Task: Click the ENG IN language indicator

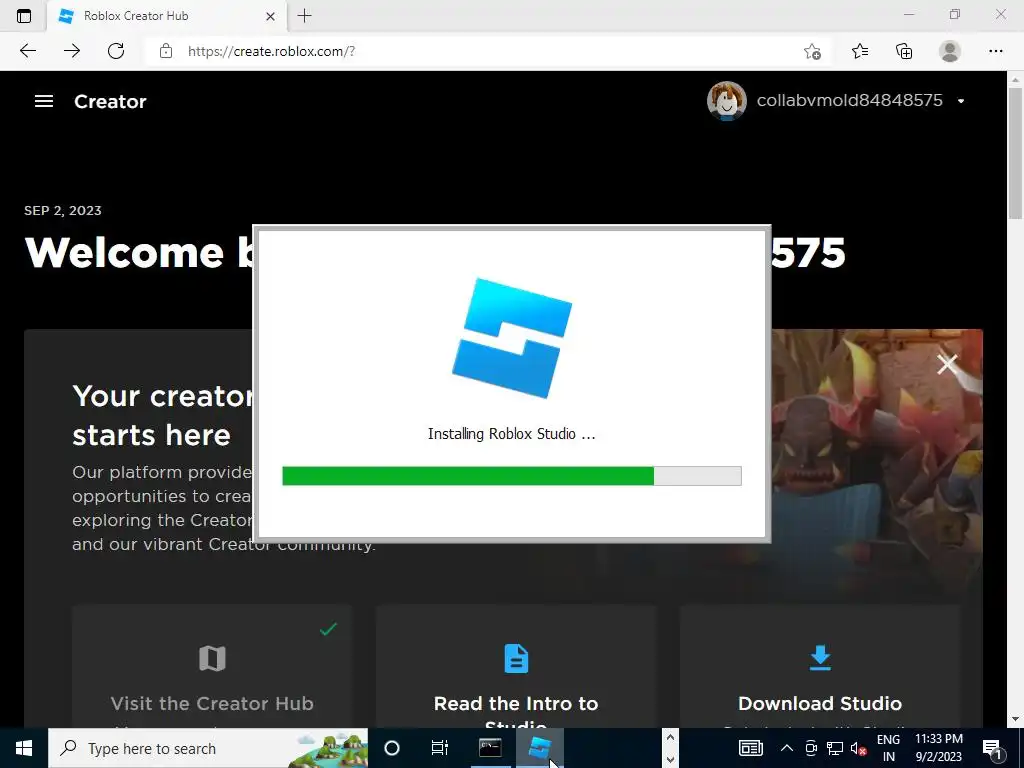Action: coord(888,748)
